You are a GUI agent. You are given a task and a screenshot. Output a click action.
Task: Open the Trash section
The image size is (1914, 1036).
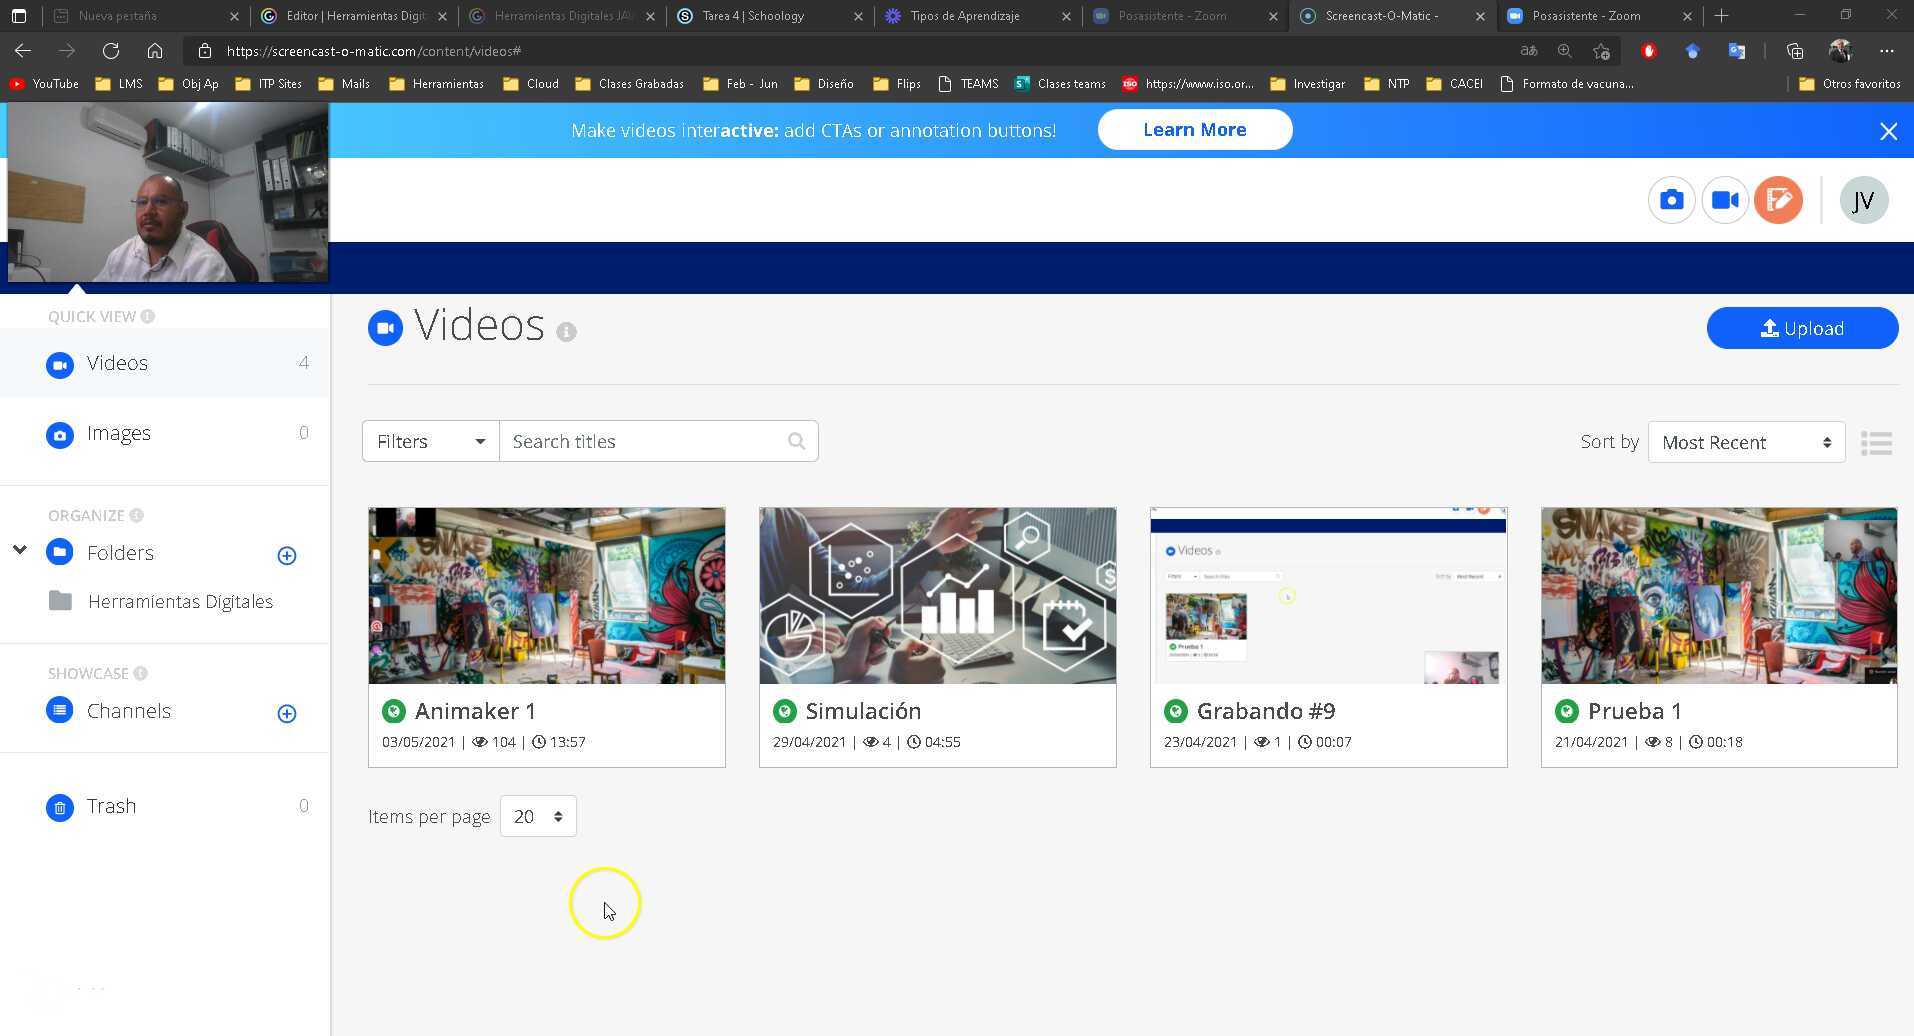111,806
